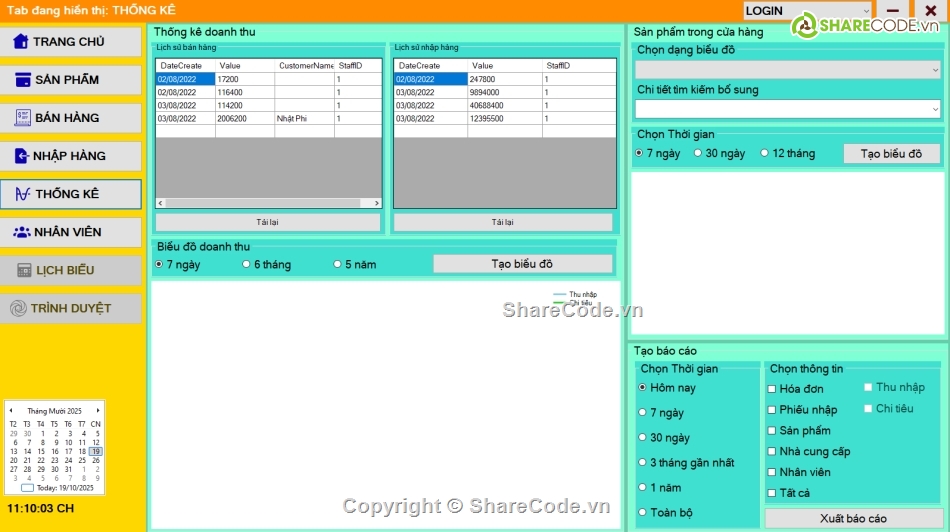Expand the Chi tiết tìm kiếm bổ sung dropdown

[x=788, y=109]
